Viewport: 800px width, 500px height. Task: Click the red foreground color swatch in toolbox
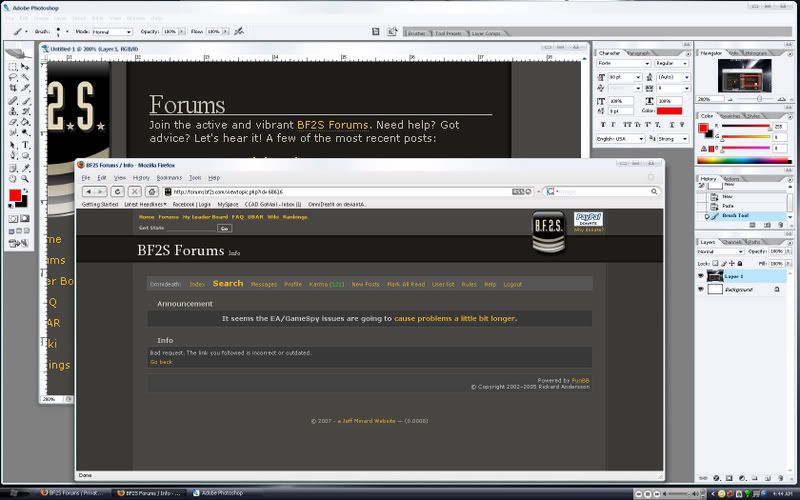15,195
